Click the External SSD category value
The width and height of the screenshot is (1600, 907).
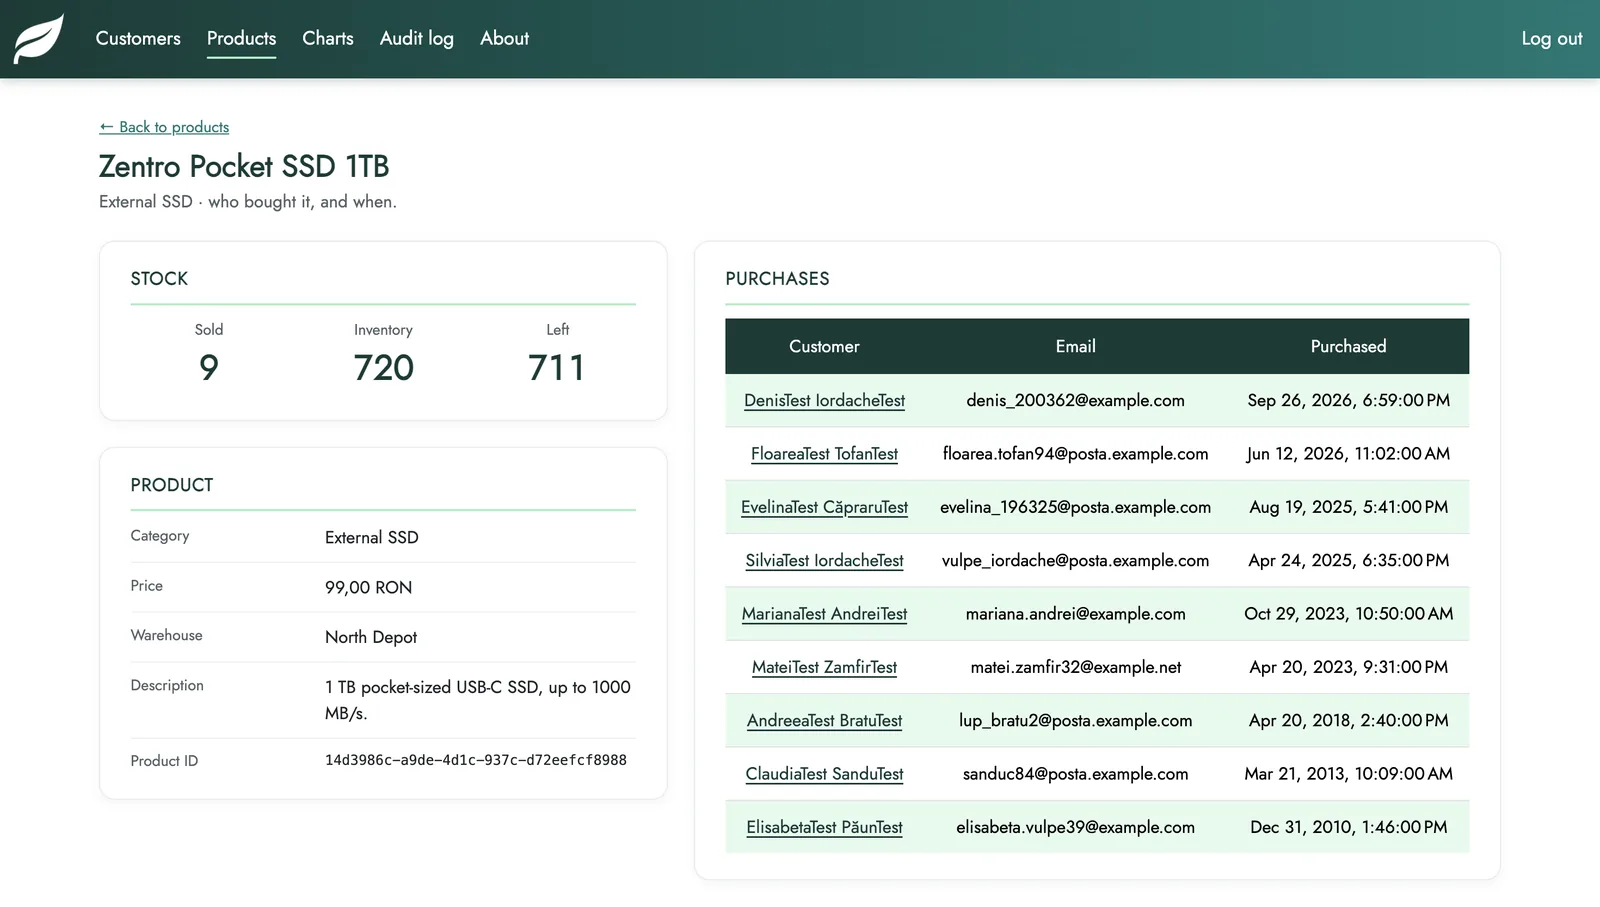(x=372, y=537)
